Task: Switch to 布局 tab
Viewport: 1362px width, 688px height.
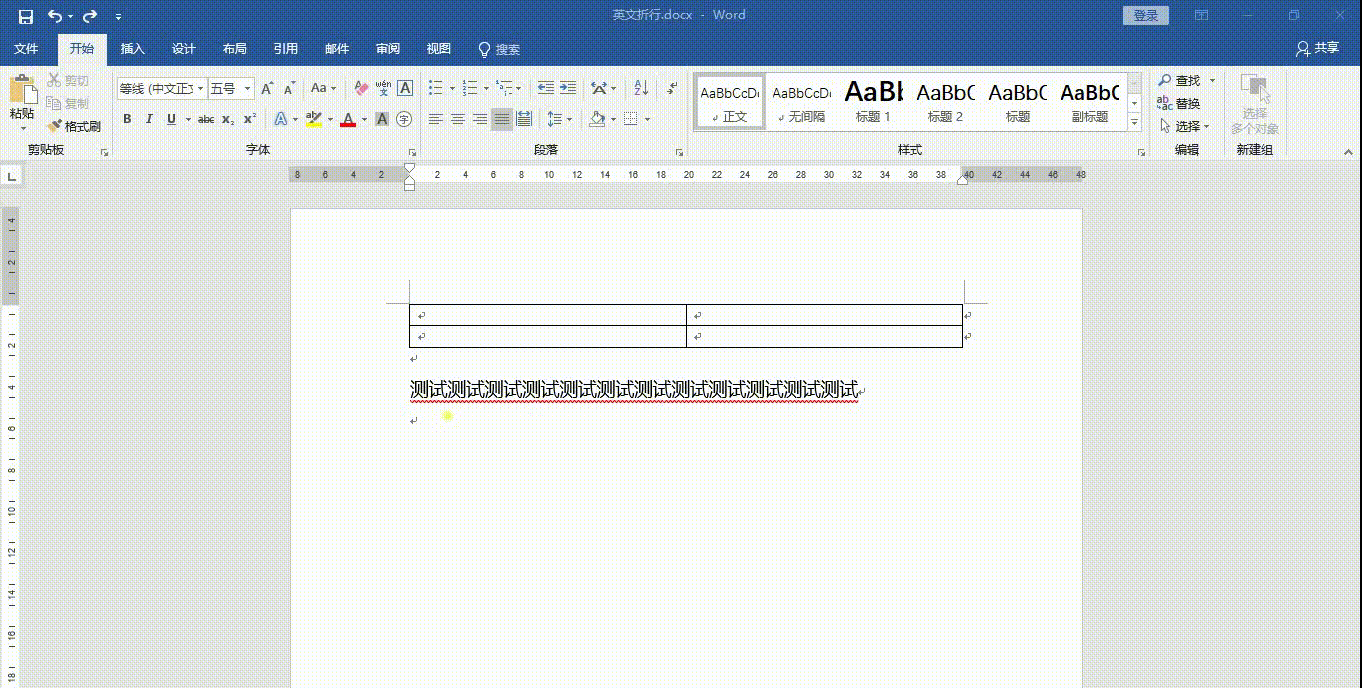Action: pyautogui.click(x=235, y=49)
